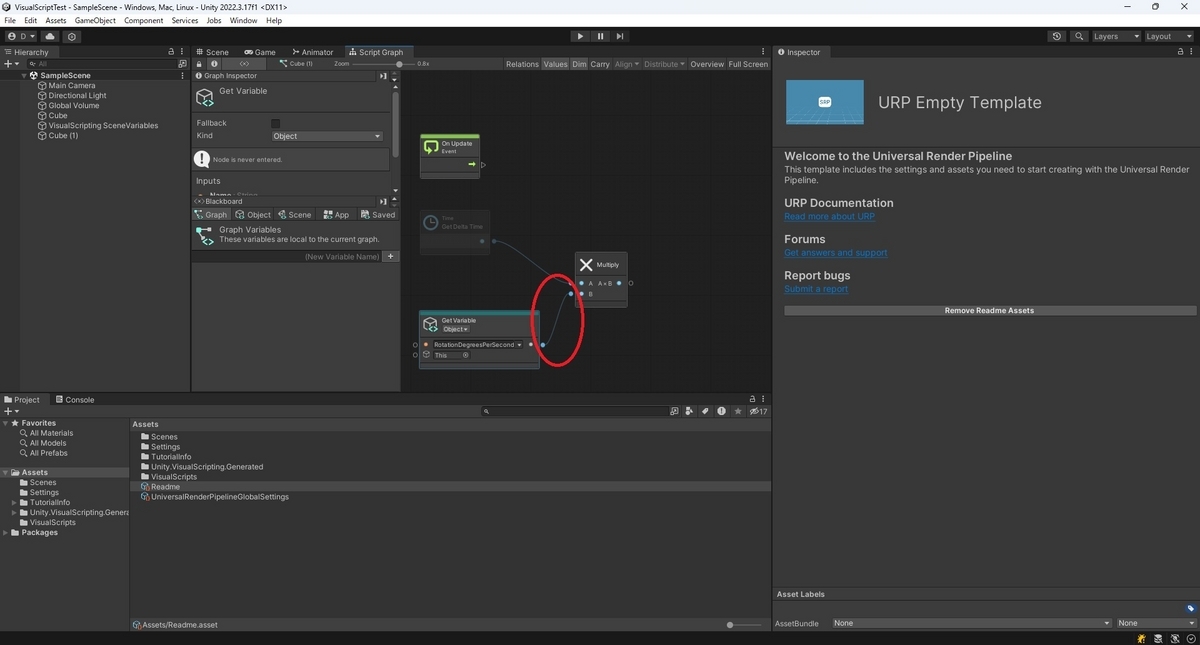The height and width of the screenshot is (645, 1200).
Task: Toggle the Fallback checkbox
Action: click(276, 123)
